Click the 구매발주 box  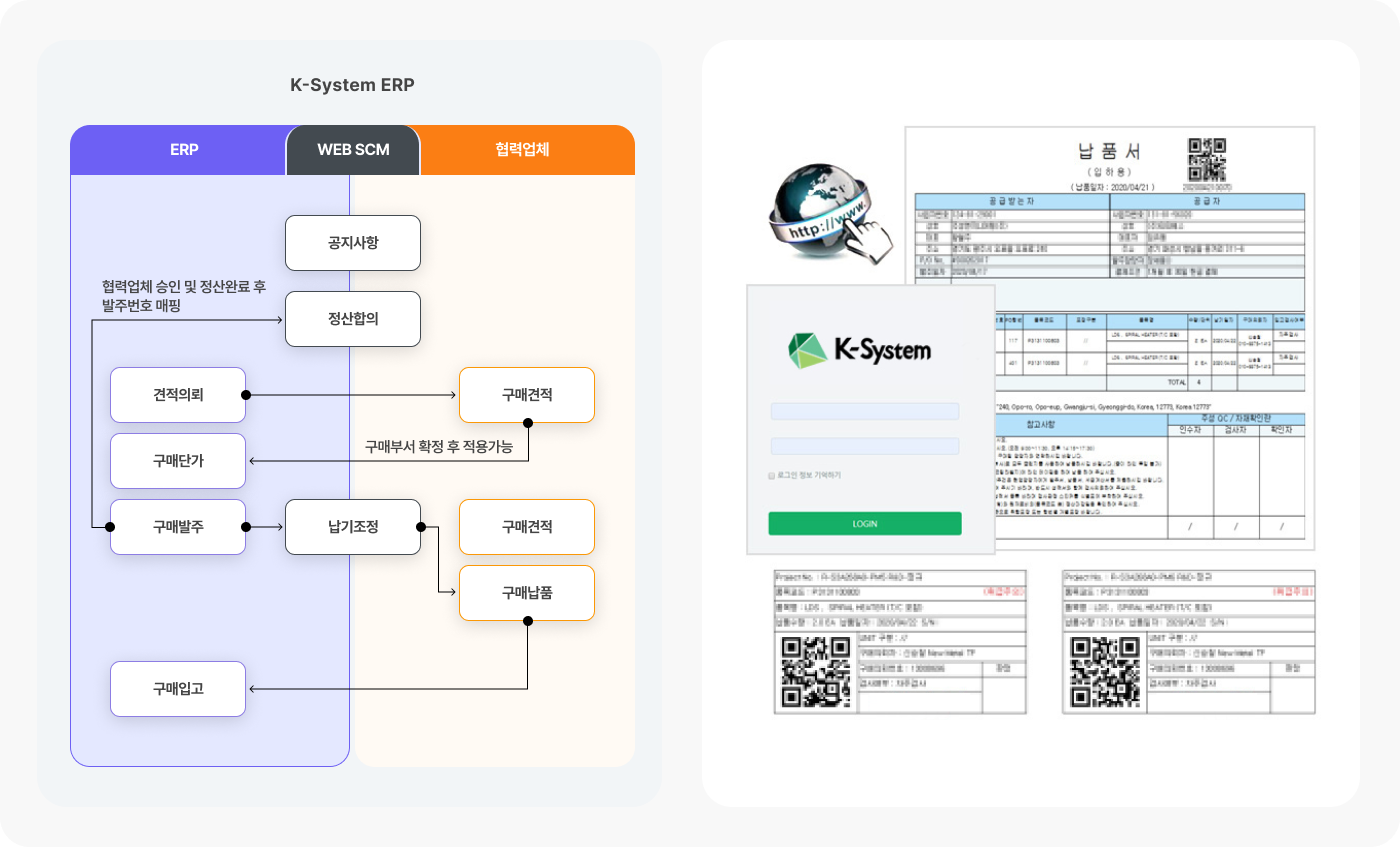[178, 527]
